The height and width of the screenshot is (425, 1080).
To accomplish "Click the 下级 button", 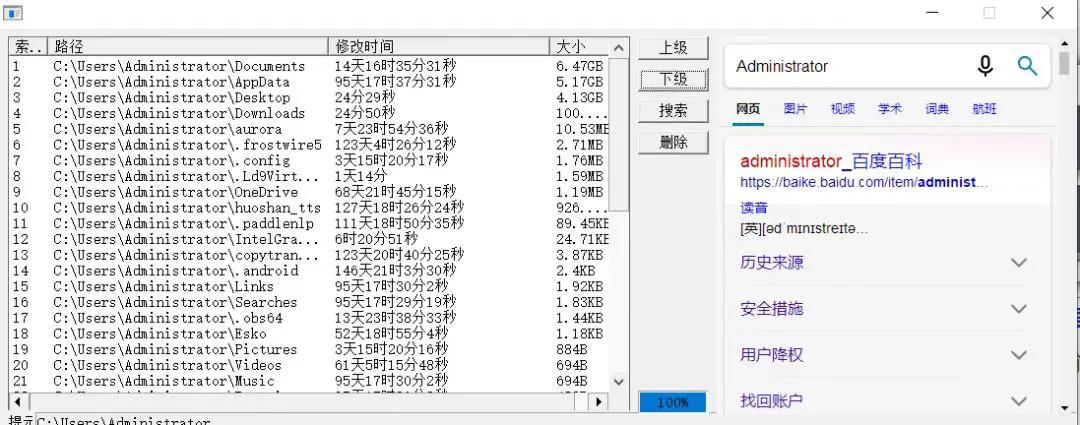I will coord(673,79).
